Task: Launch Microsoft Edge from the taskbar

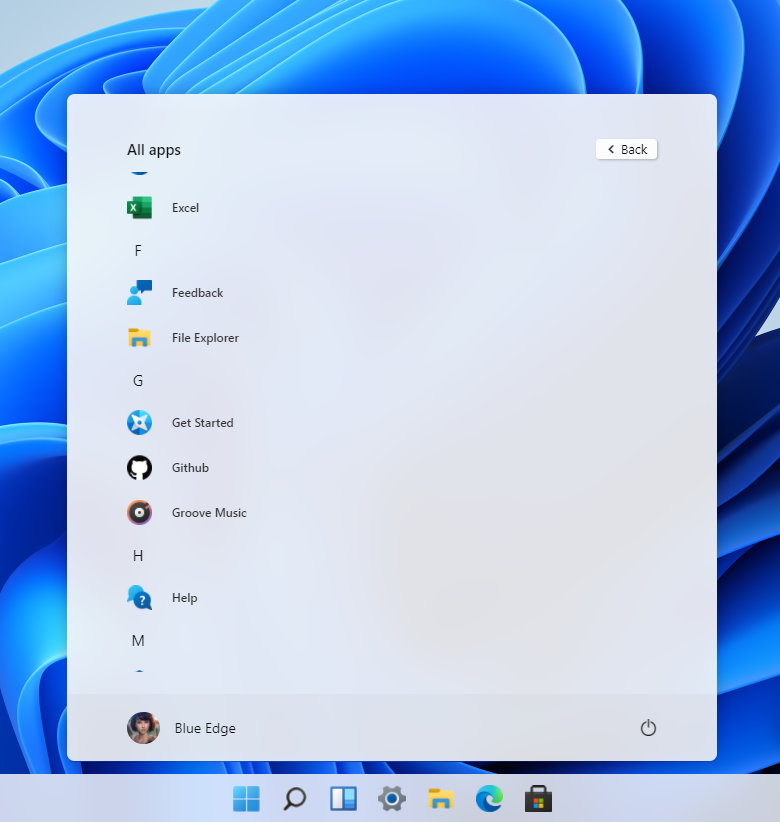Action: (x=490, y=799)
